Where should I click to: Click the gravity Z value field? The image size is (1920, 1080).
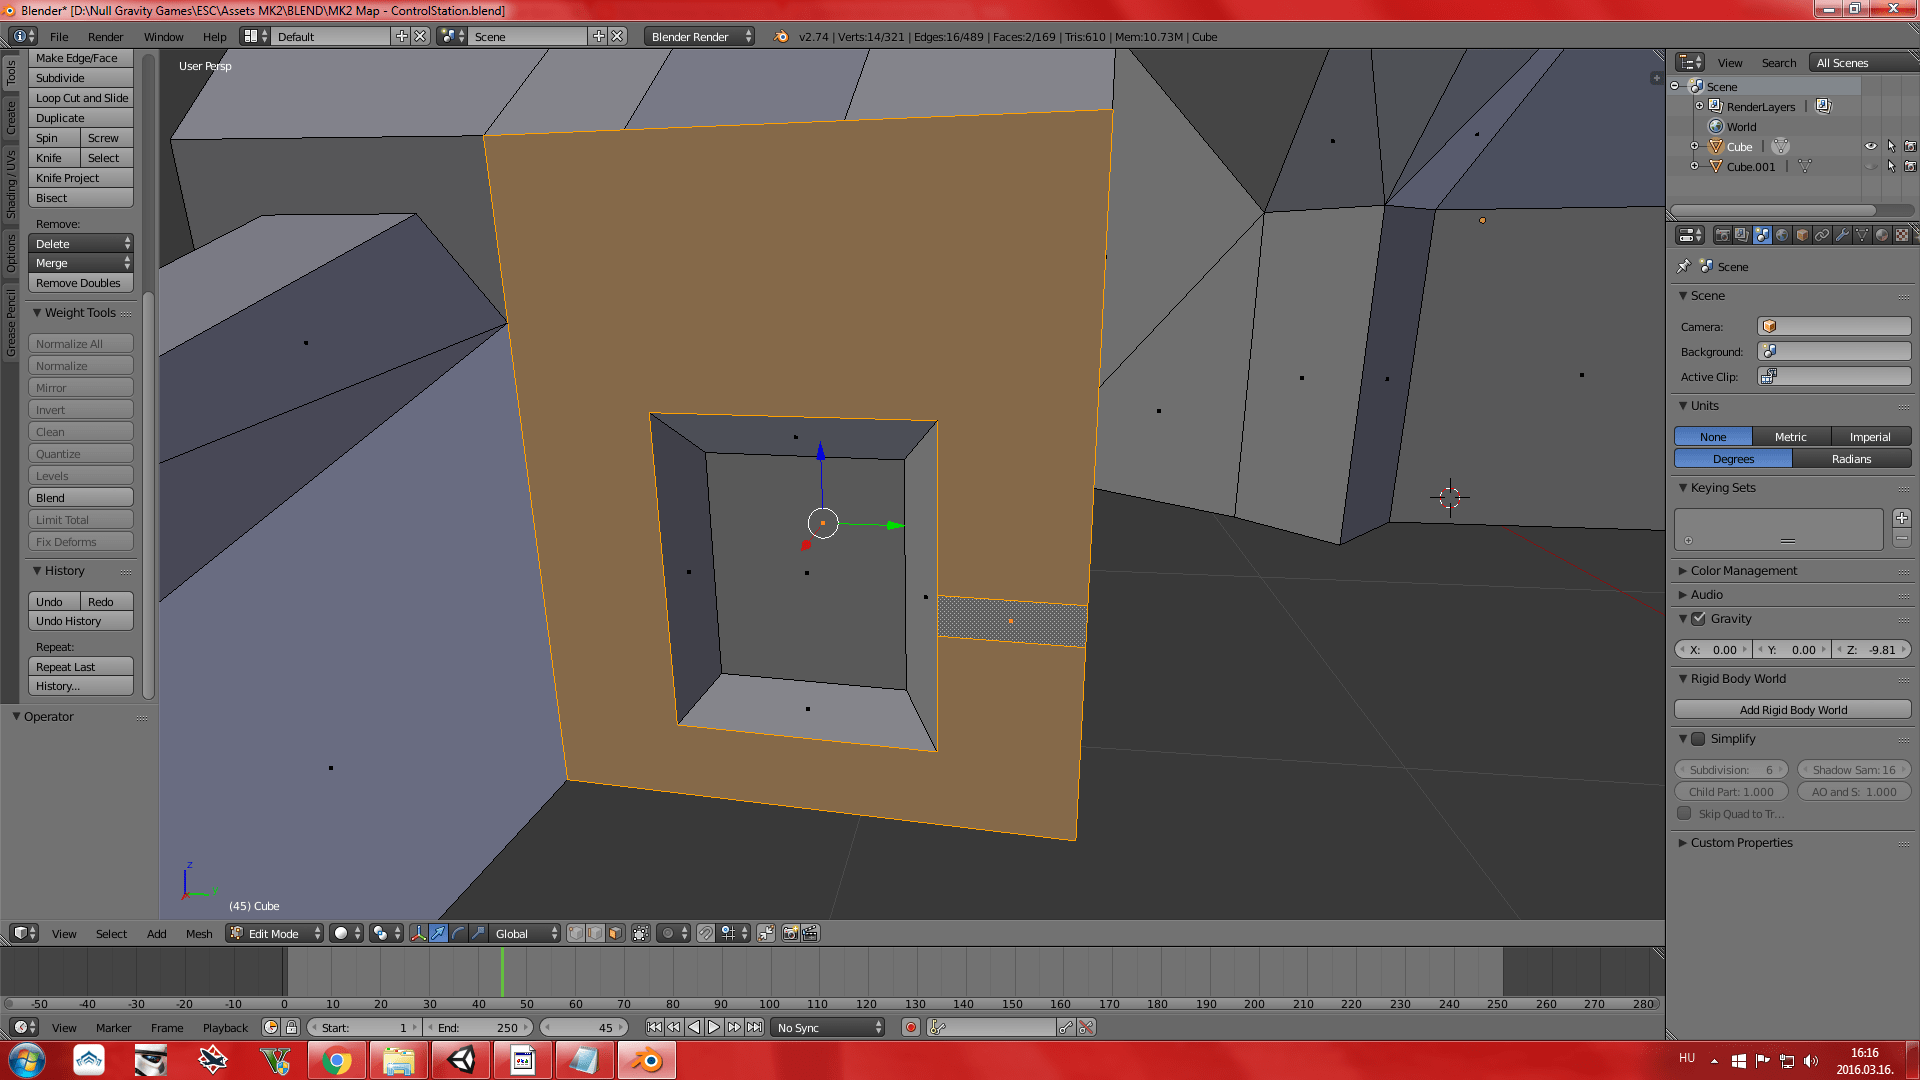(x=1872, y=650)
